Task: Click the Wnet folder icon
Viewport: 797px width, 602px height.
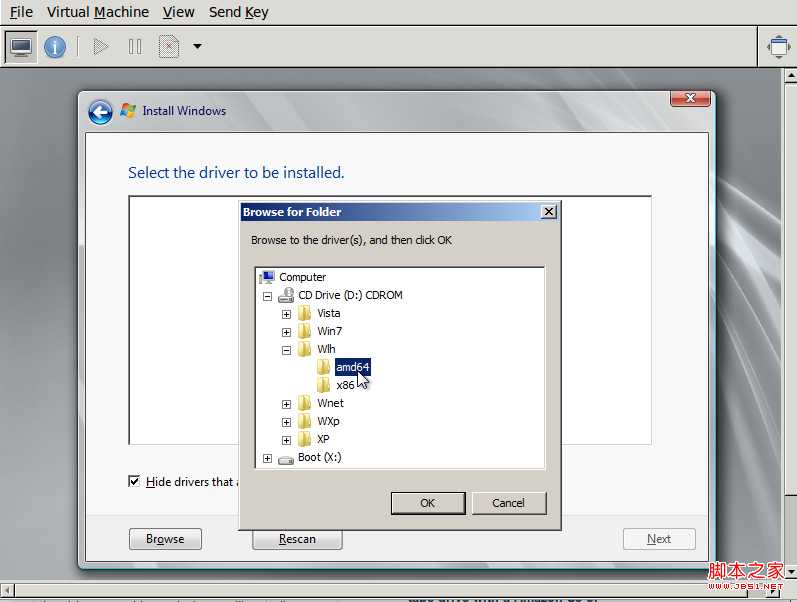Action: [x=304, y=403]
